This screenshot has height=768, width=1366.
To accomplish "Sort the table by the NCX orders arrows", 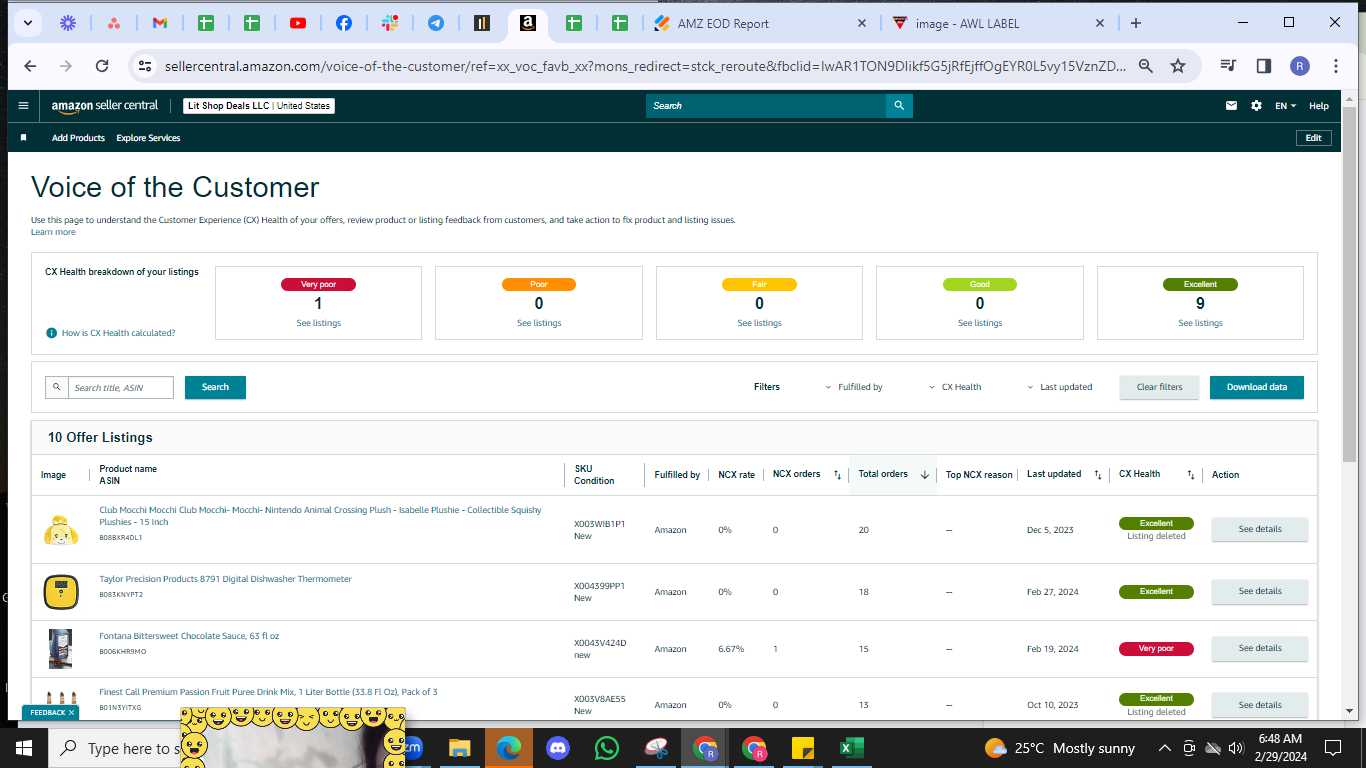I will [837, 475].
